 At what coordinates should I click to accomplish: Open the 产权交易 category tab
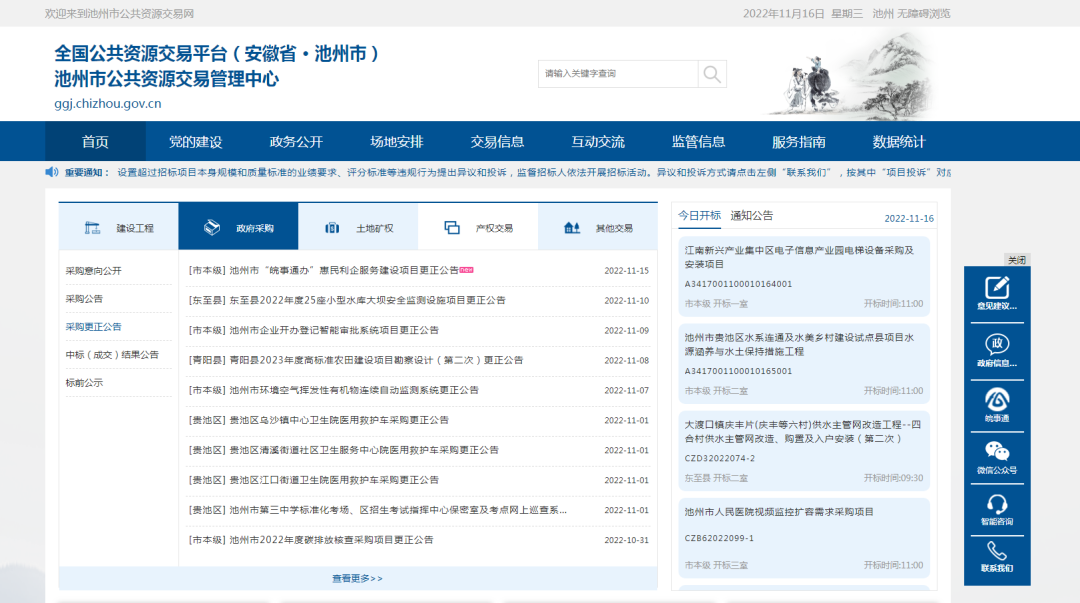(478, 227)
